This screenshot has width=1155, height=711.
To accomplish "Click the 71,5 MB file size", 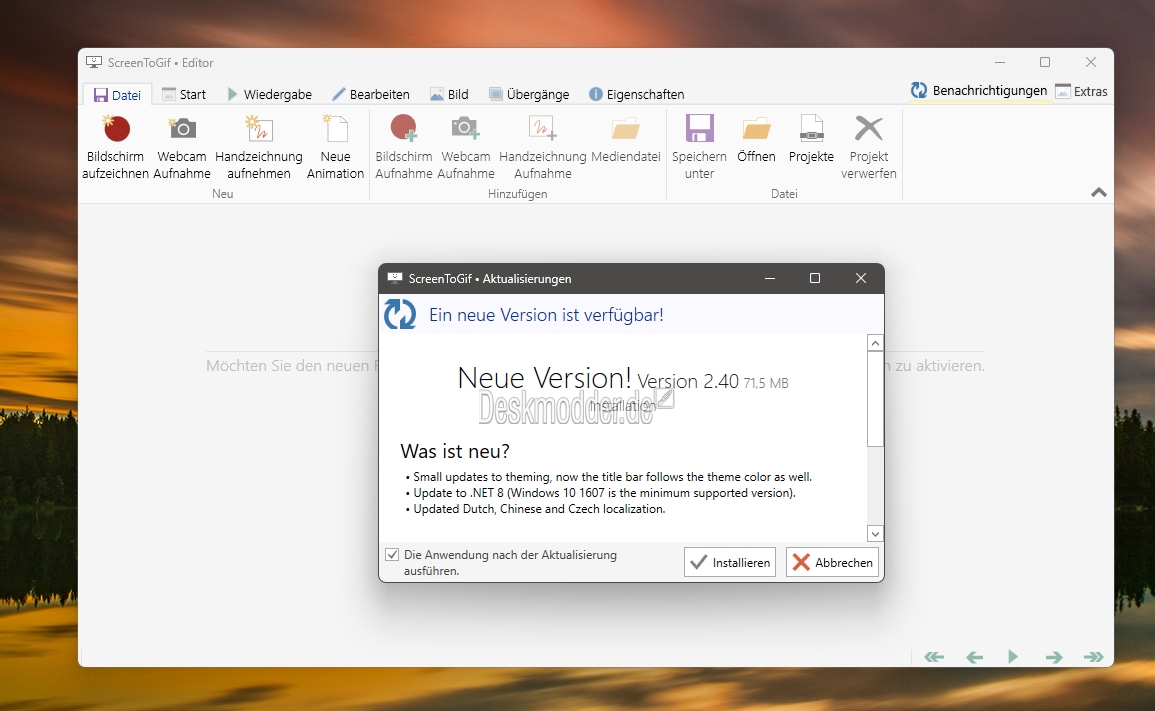I will [x=766, y=383].
